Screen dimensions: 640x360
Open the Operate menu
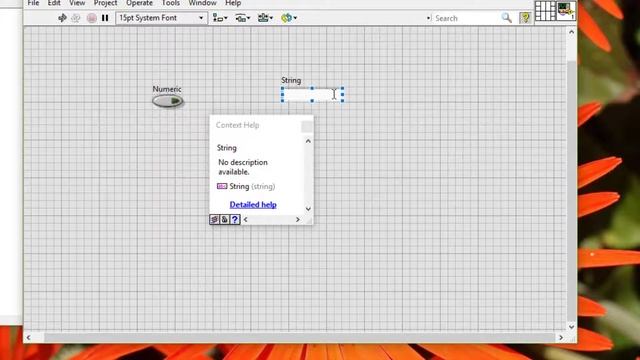click(x=139, y=3)
